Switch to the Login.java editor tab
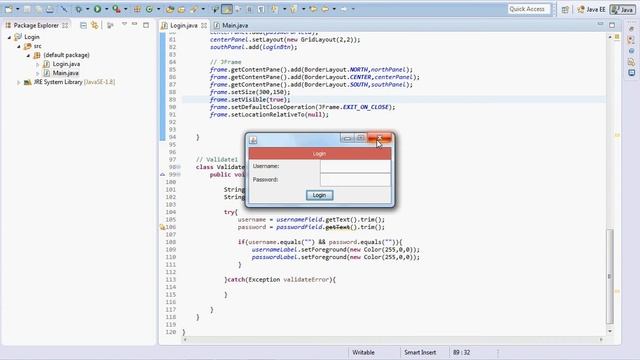The height and width of the screenshot is (360, 640). [x=184, y=25]
